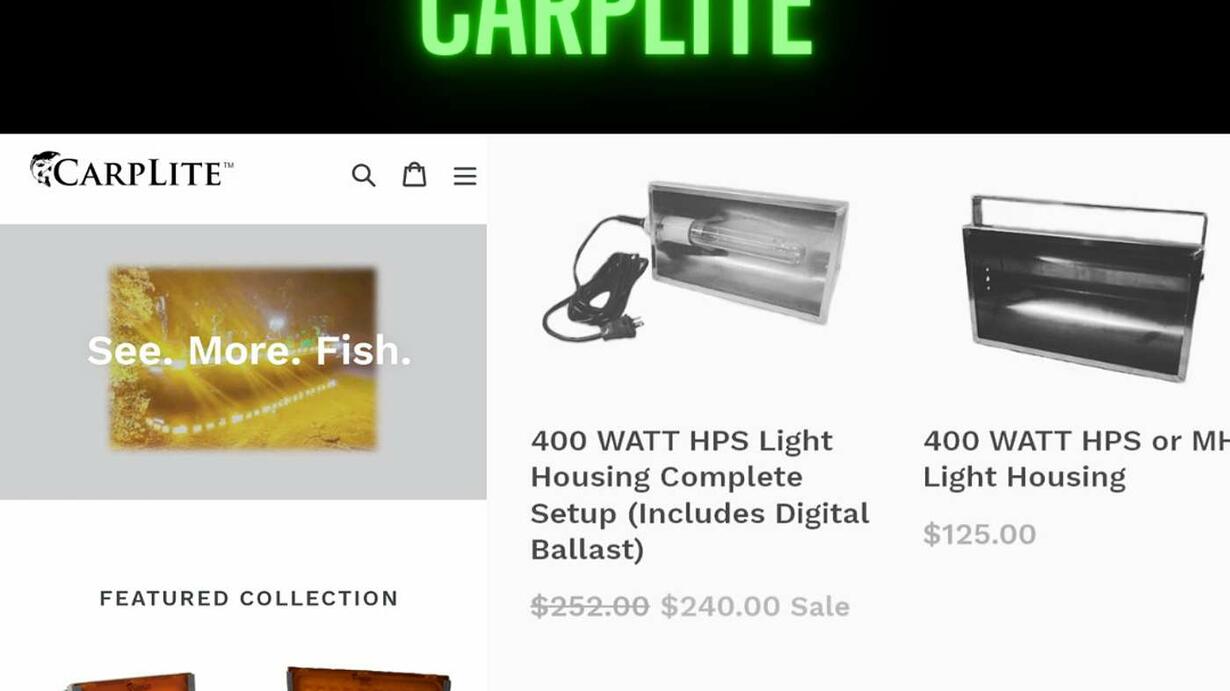The height and width of the screenshot is (691, 1230).
Task: Click the crossed-out $252.00 price
Action: coord(590,606)
